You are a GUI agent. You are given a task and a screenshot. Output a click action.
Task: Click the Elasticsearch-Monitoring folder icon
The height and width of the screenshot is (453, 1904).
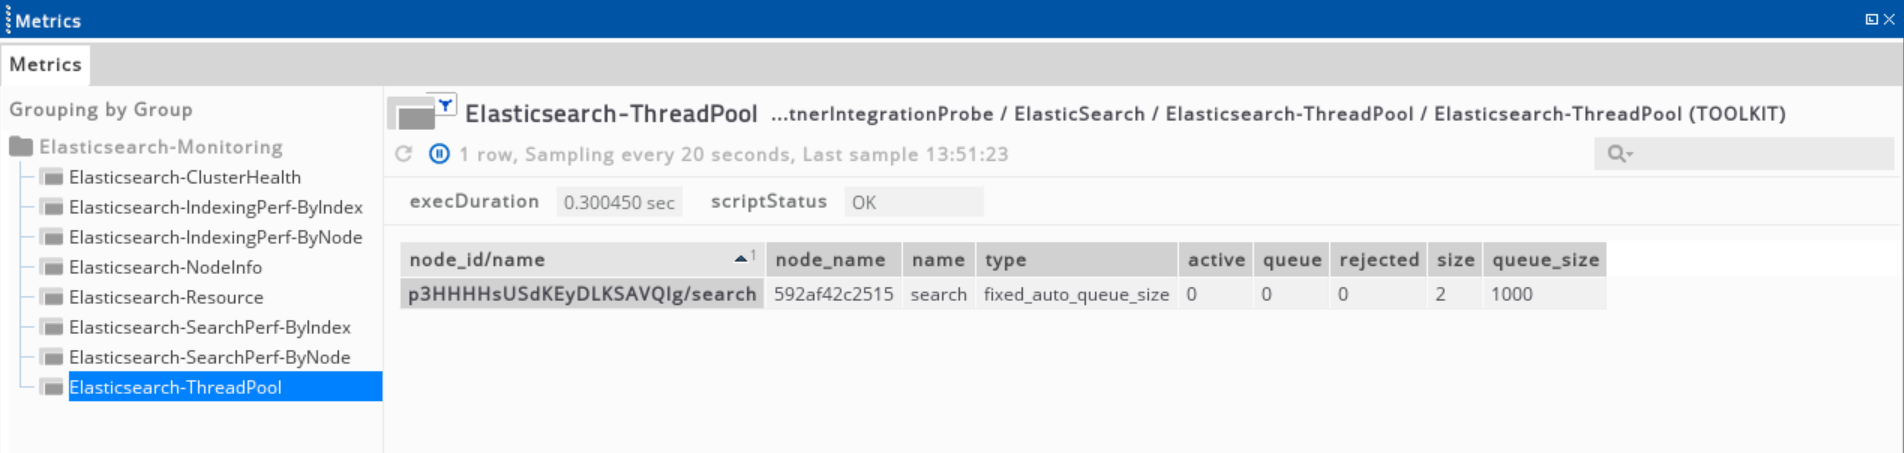tap(21, 147)
